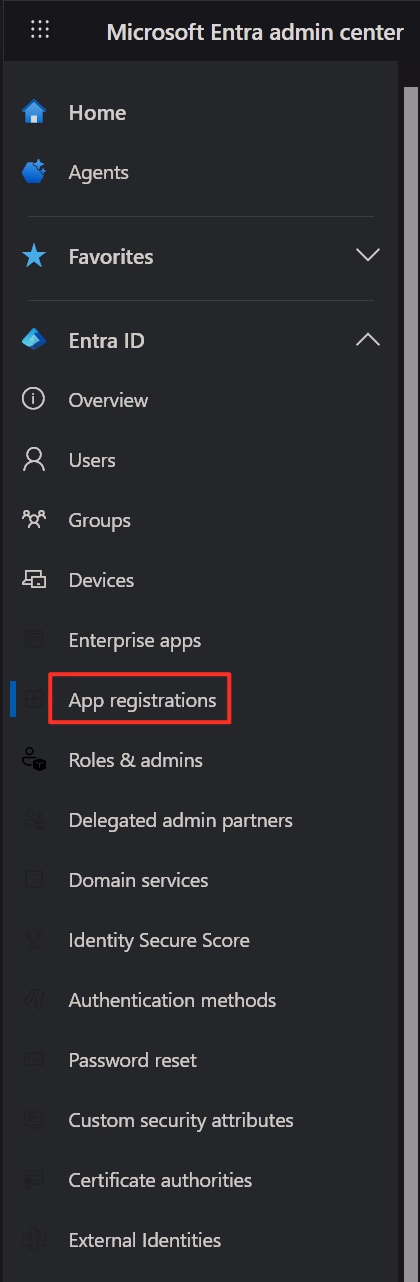Select Authentication methods

pos(172,1000)
